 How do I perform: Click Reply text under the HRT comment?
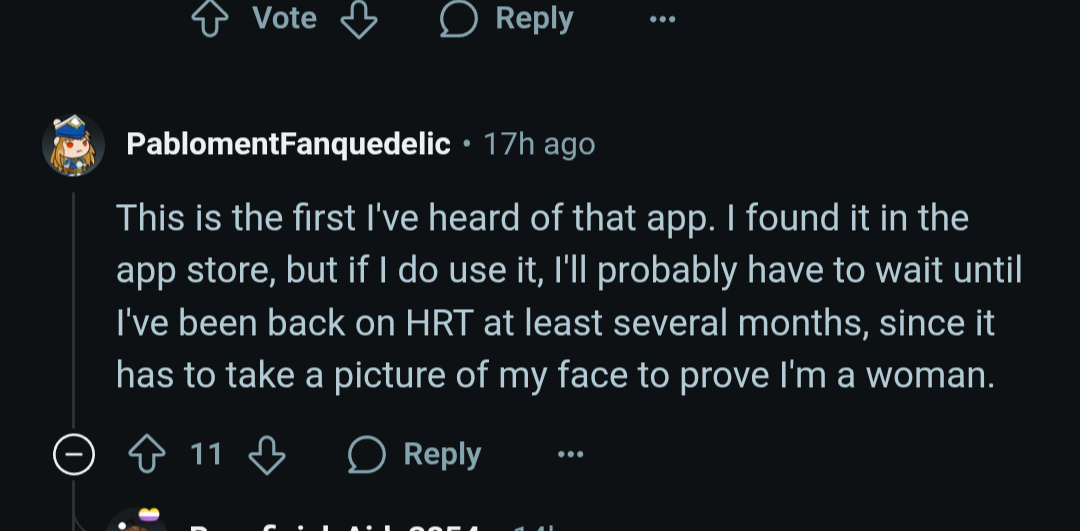point(442,455)
